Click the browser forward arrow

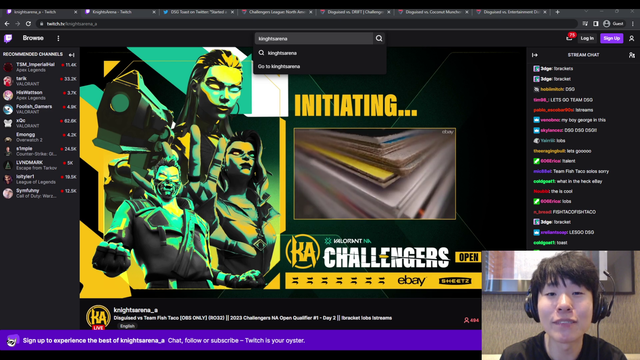point(18,24)
